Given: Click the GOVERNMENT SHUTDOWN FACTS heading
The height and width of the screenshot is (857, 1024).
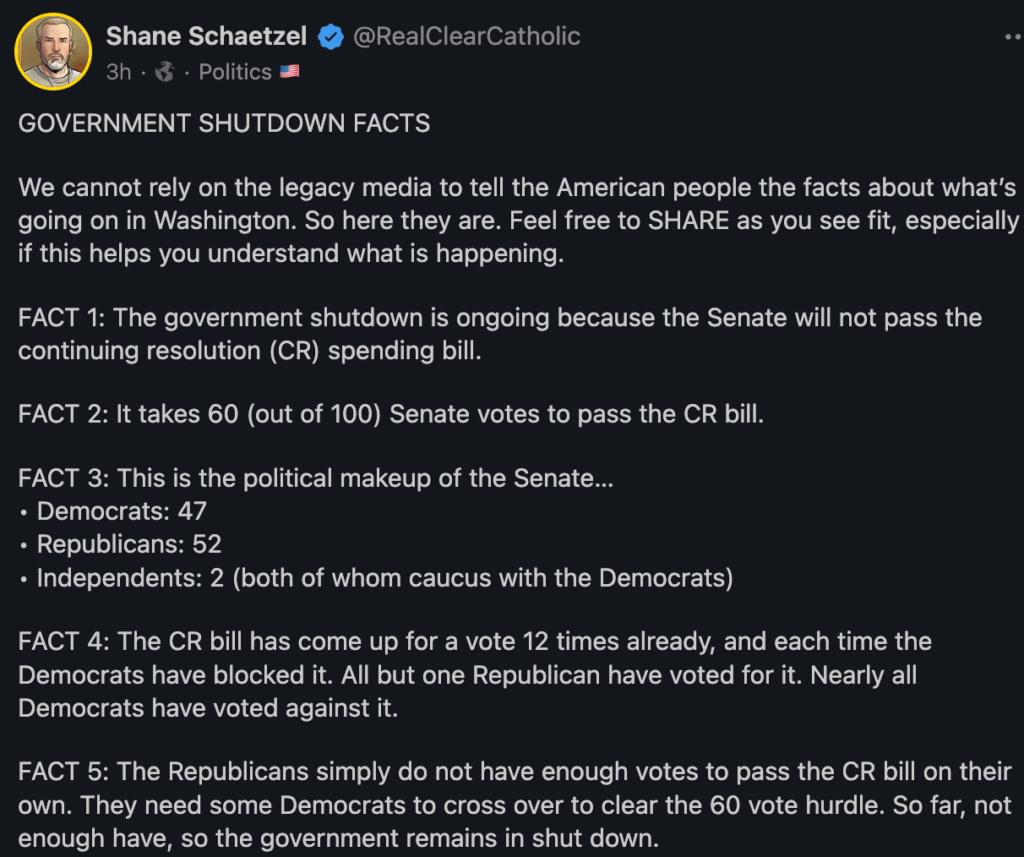Looking at the screenshot, I should click(x=224, y=124).
